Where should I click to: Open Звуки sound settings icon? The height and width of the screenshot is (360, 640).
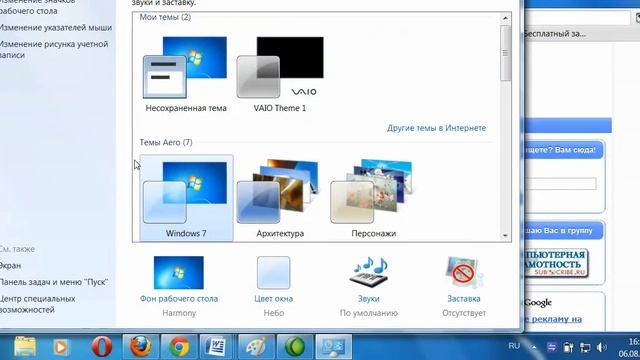369,272
